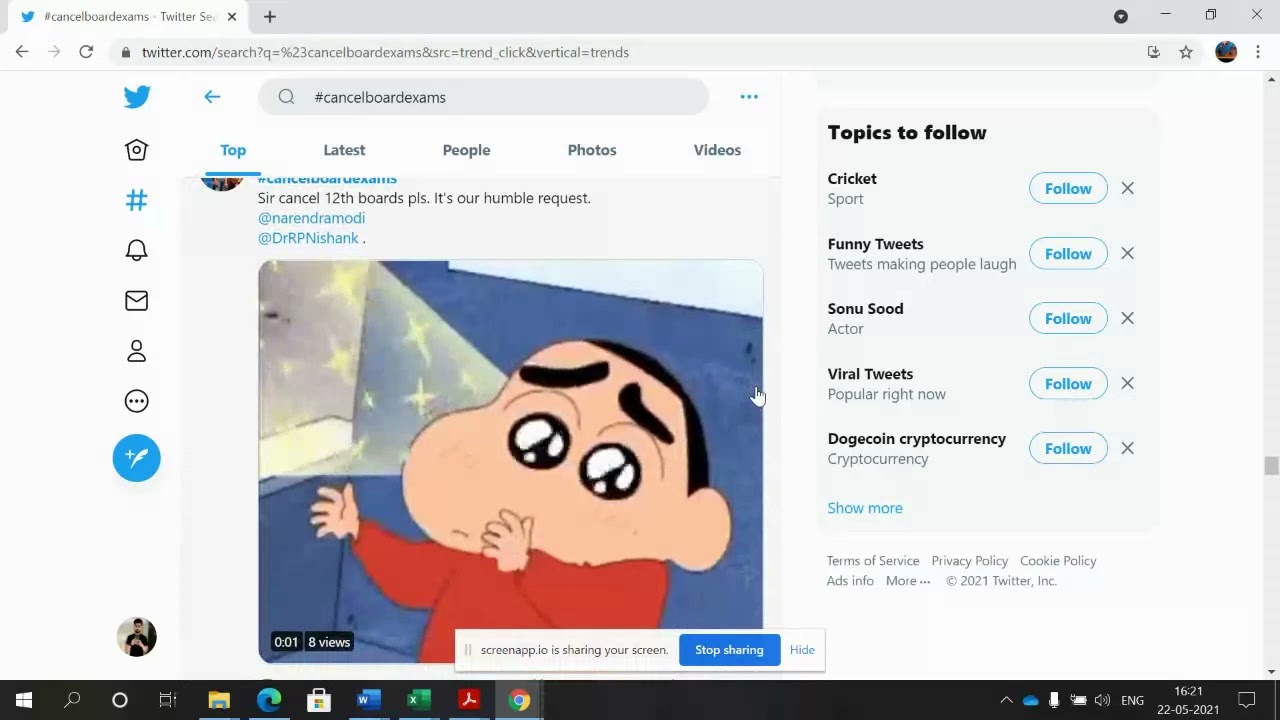
Task: Click Stop sharing button
Action: [729, 650]
